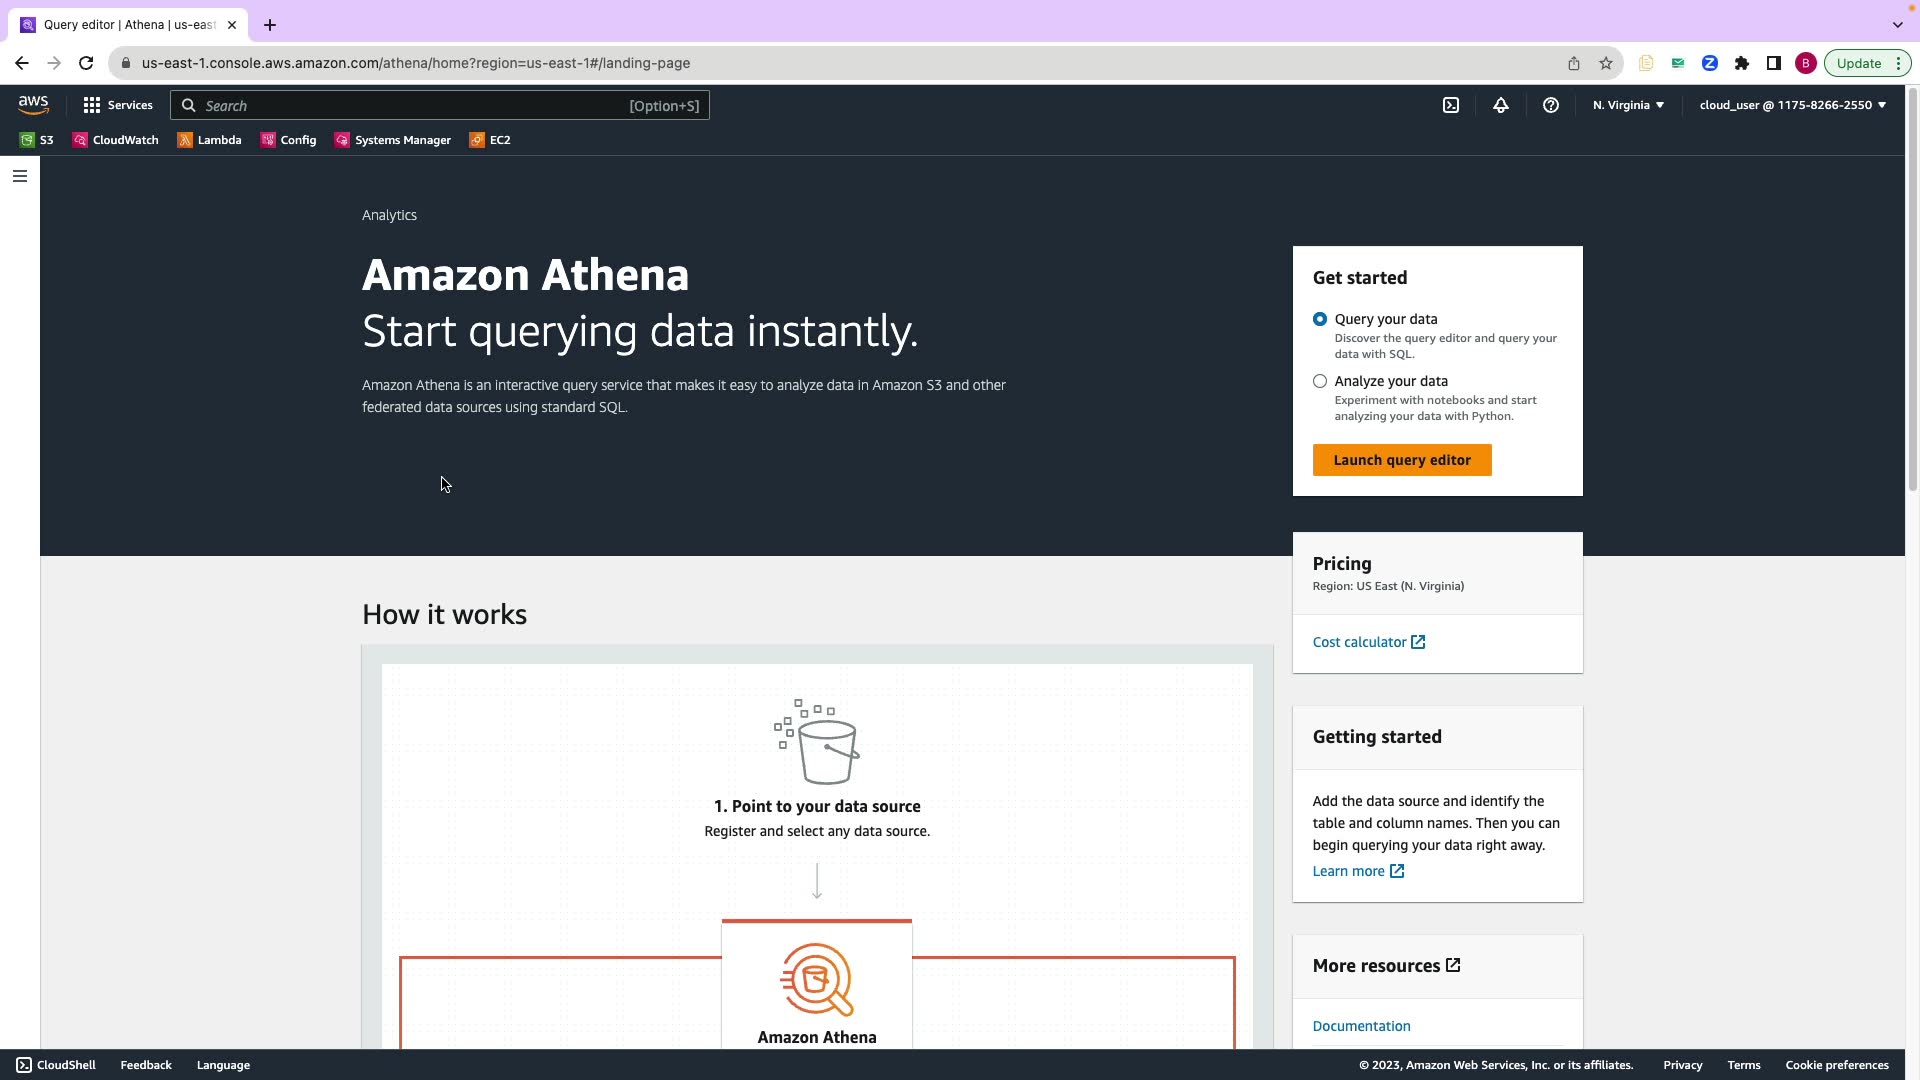Expand the hamburger side navigation menu
The width and height of the screenshot is (1920, 1080).
[x=20, y=176]
